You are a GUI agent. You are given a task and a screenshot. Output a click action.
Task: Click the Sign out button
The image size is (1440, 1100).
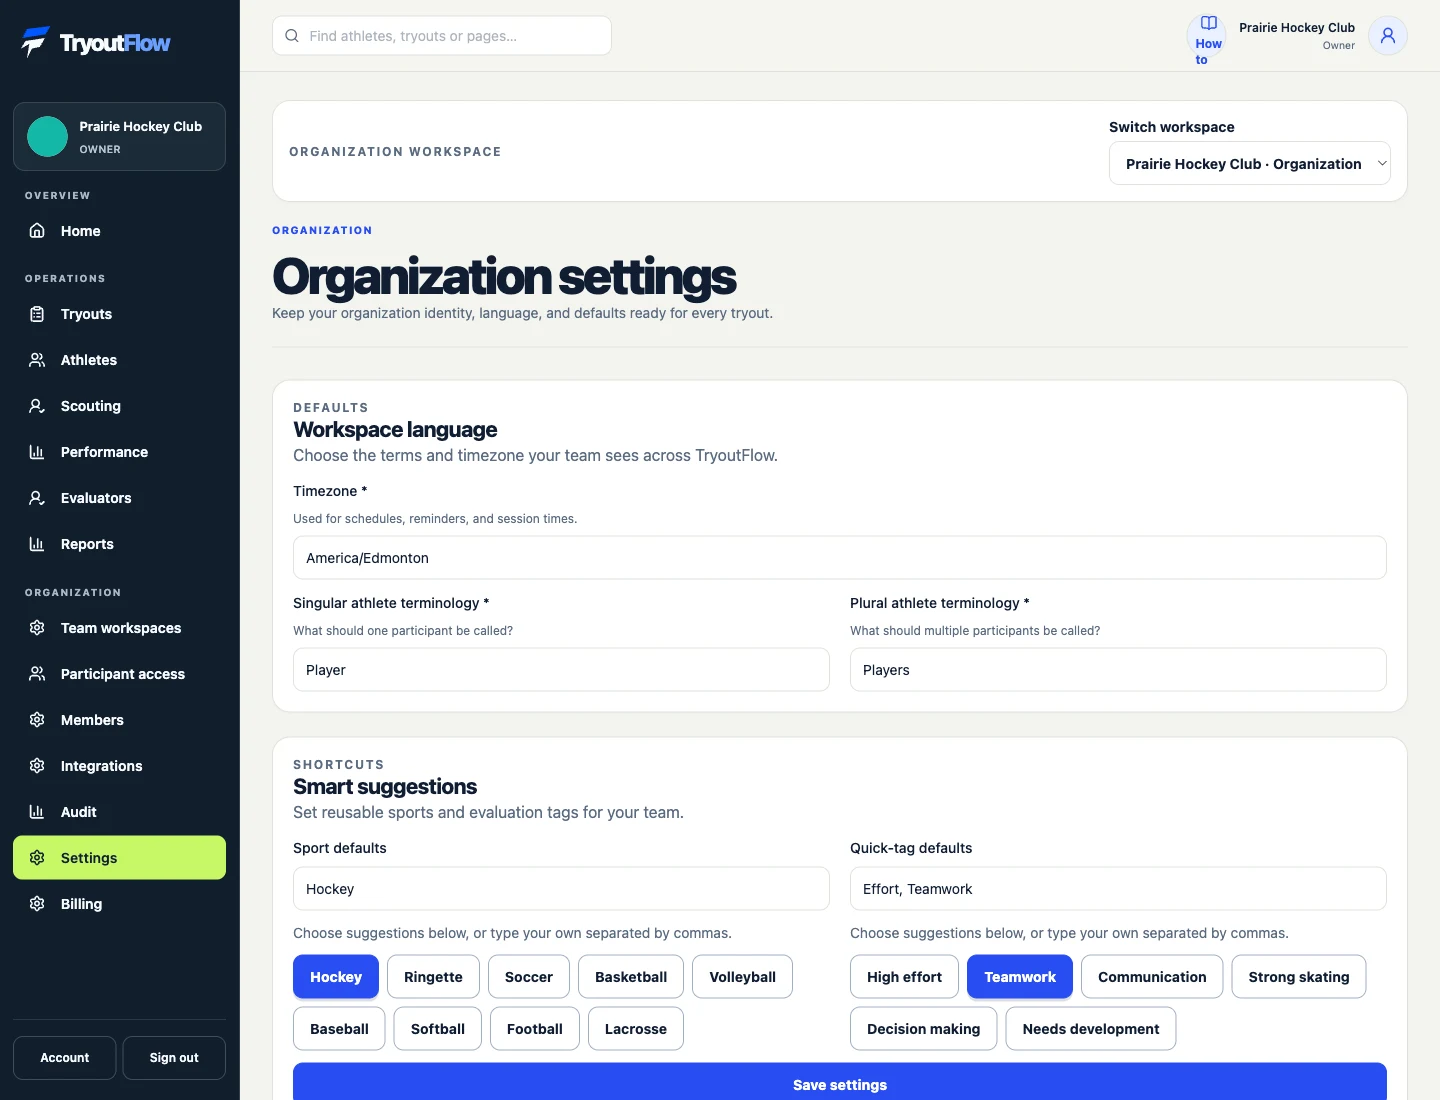tap(174, 1058)
